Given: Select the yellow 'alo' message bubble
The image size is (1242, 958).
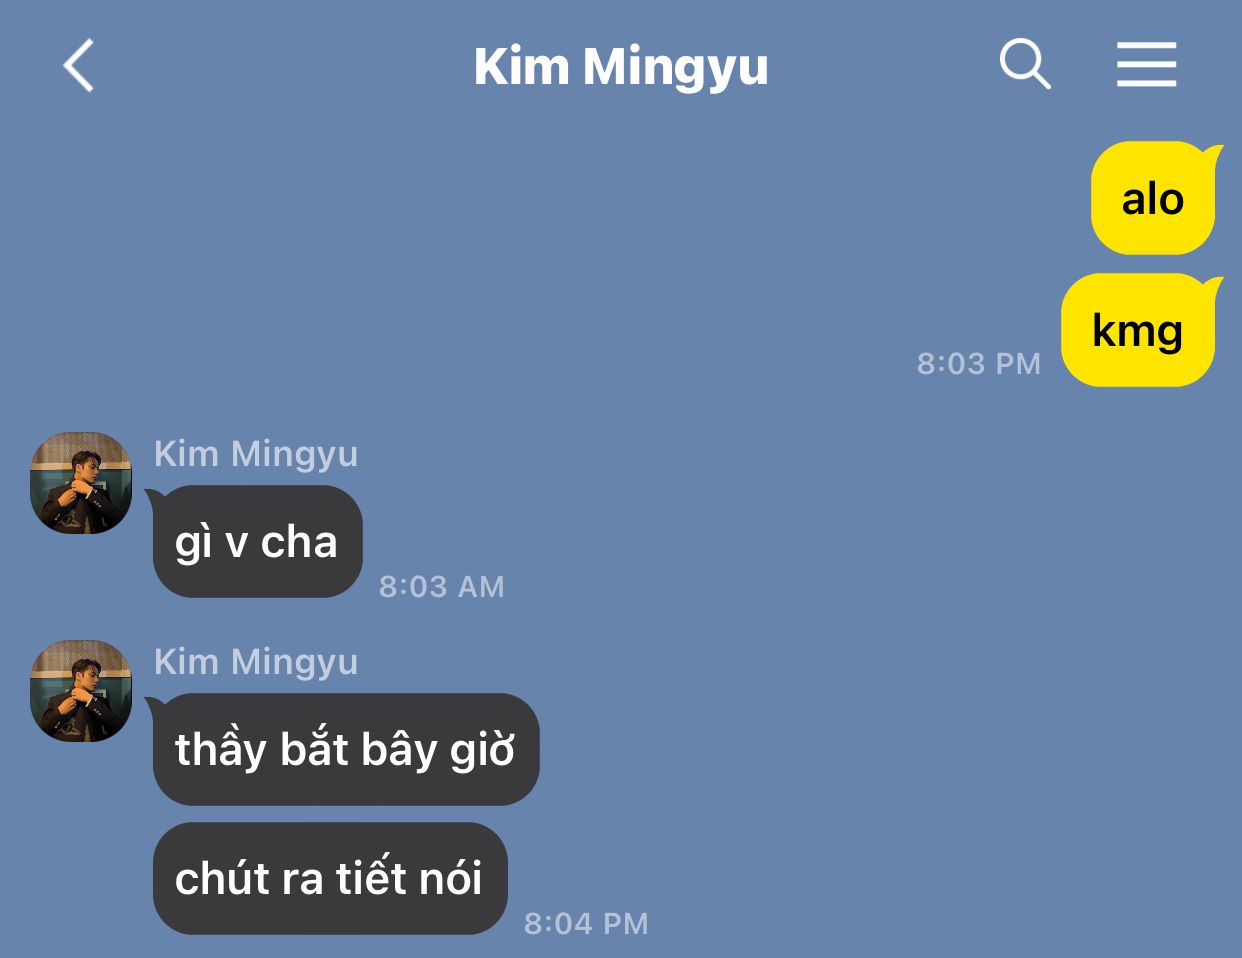Looking at the screenshot, I should point(1153,198).
